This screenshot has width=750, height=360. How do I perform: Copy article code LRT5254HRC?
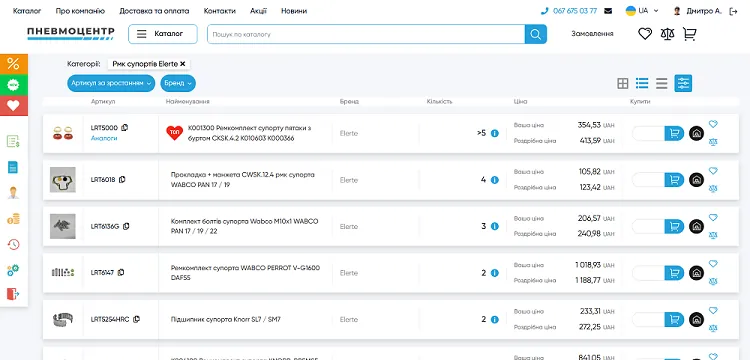(136, 319)
